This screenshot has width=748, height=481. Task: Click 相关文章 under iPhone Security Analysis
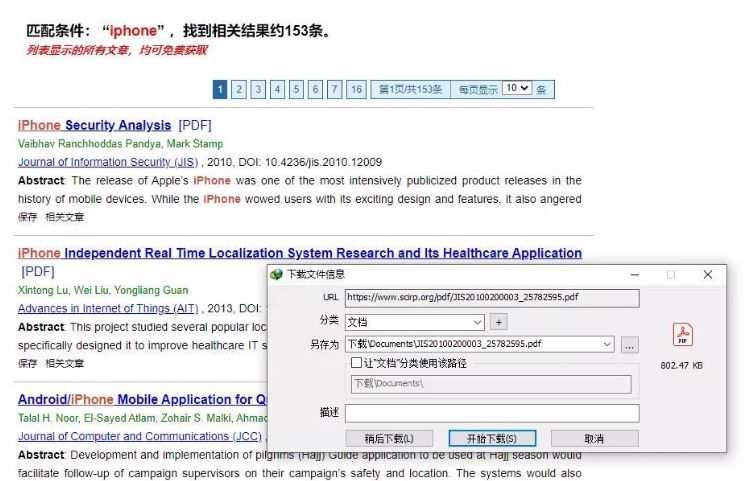pos(64,217)
